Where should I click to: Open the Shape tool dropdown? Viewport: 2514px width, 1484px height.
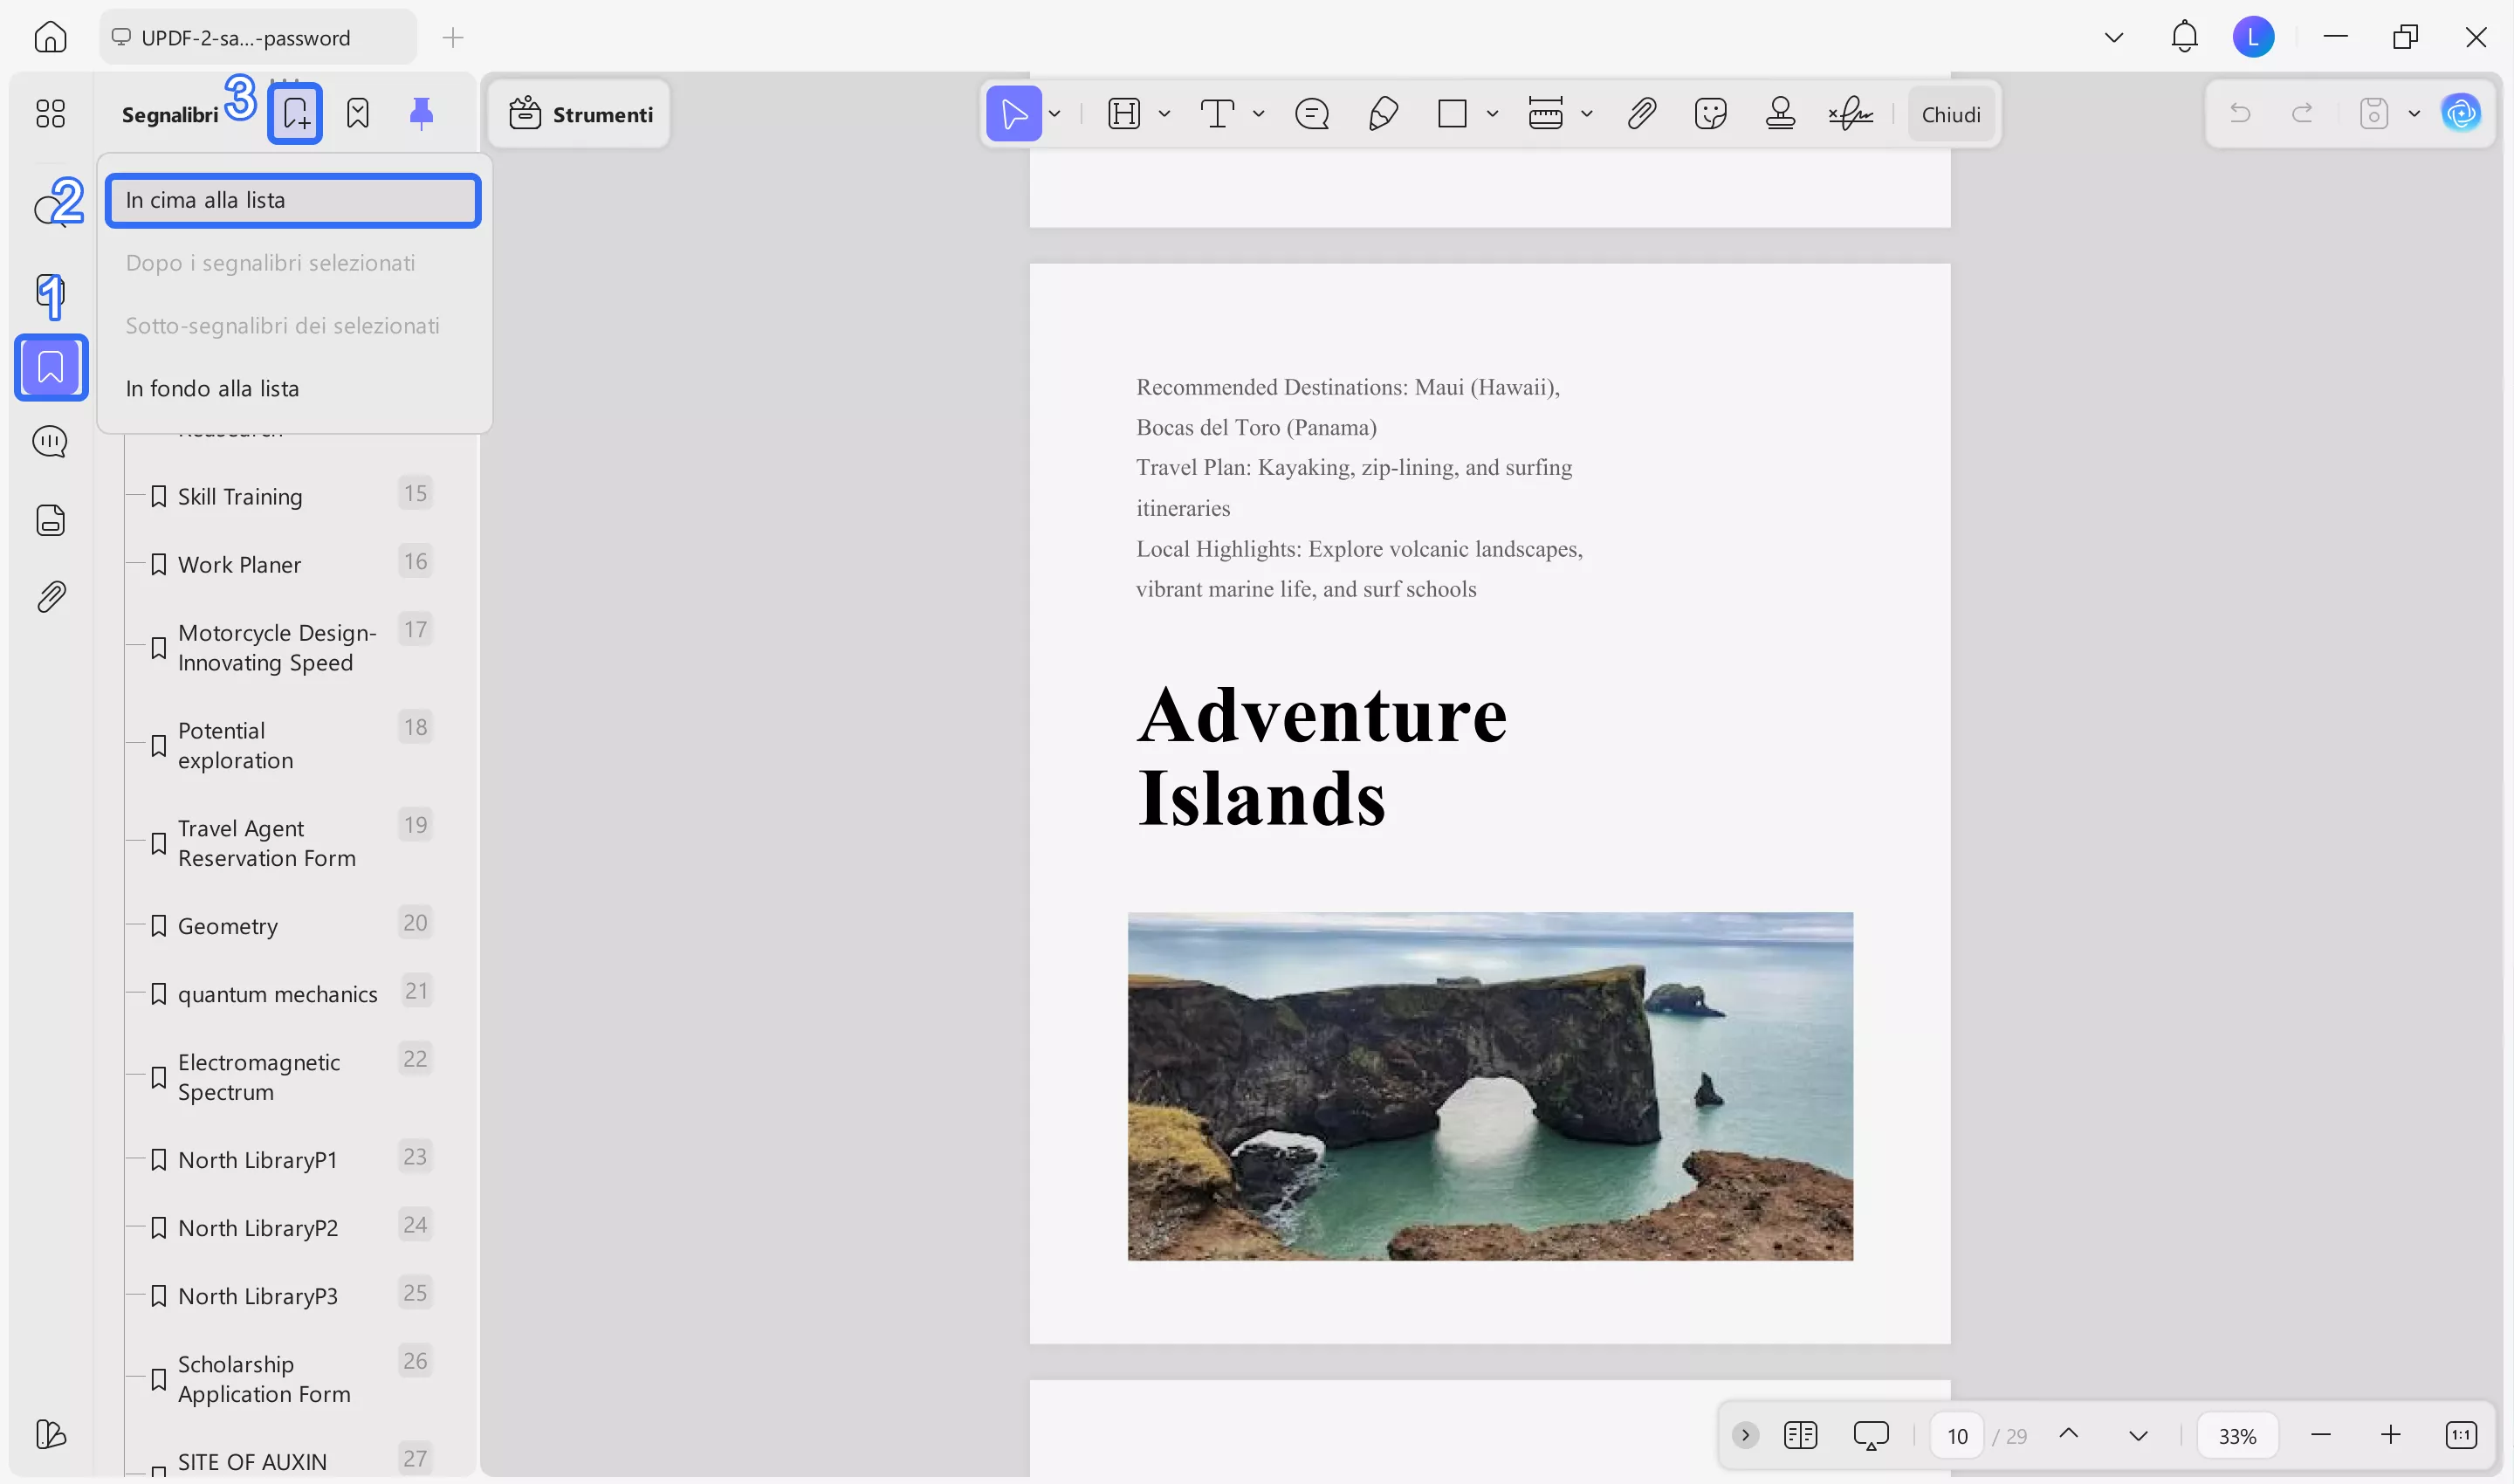pyautogui.click(x=1492, y=114)
